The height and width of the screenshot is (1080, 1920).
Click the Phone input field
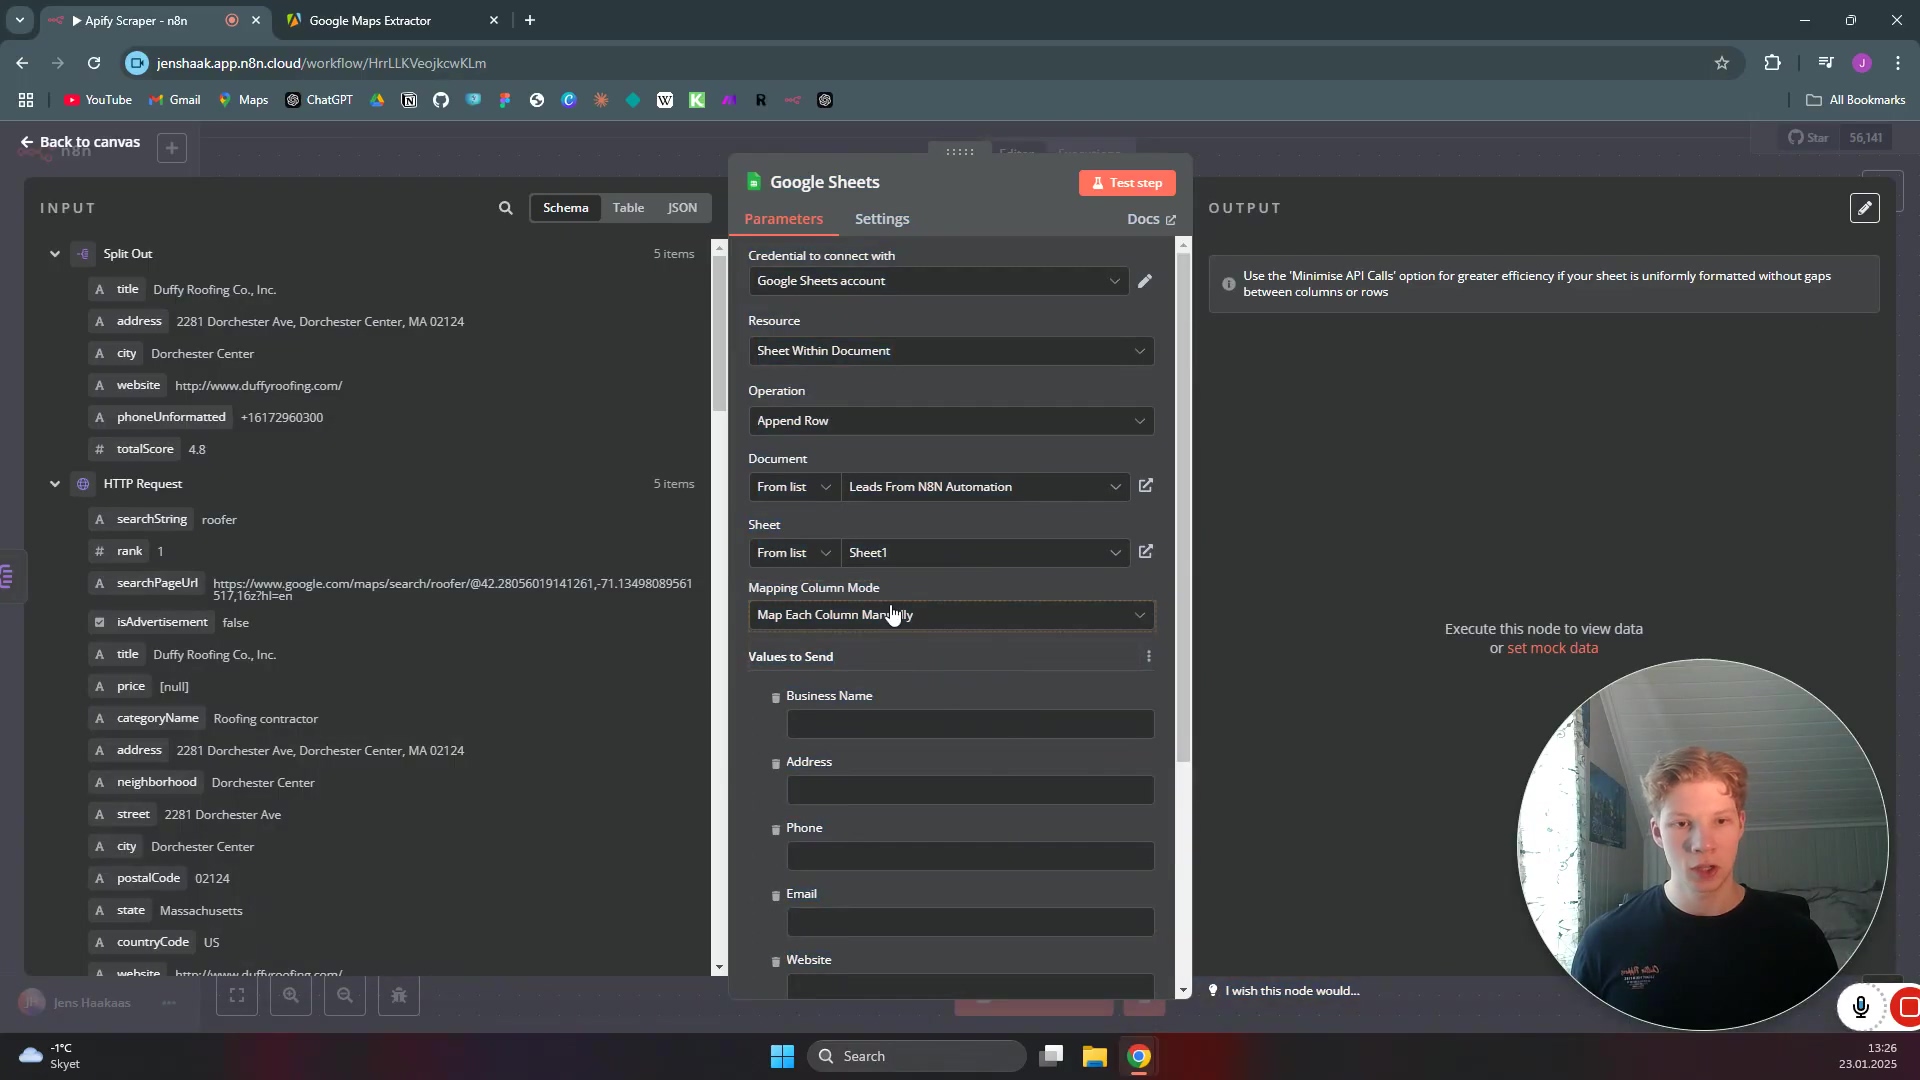pyautogui.click(x=970, y=856)
